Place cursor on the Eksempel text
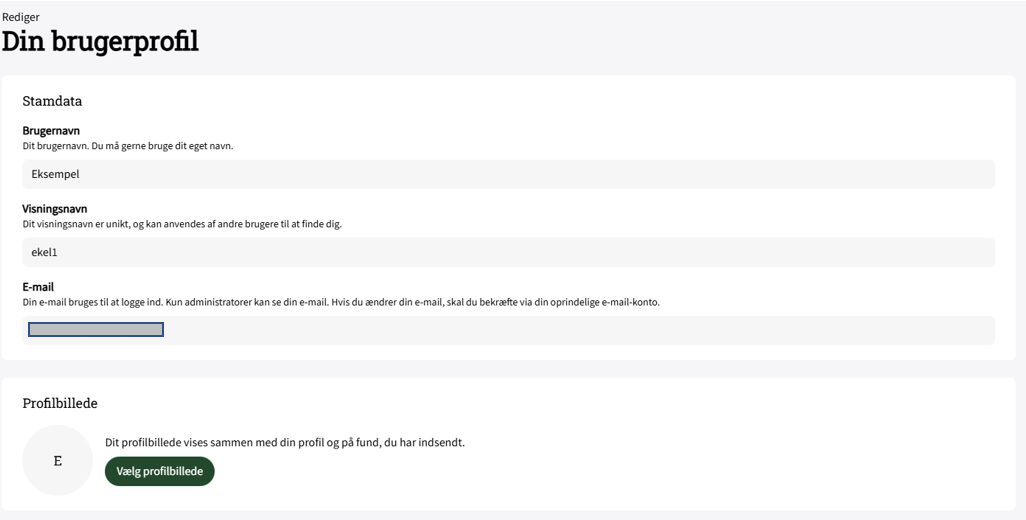Screen dimensions: 1026x520 pos(55,174)
